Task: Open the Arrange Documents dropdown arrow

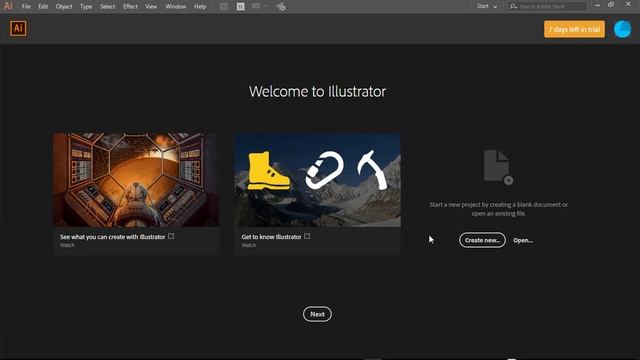Action: [x=265, y=7]
